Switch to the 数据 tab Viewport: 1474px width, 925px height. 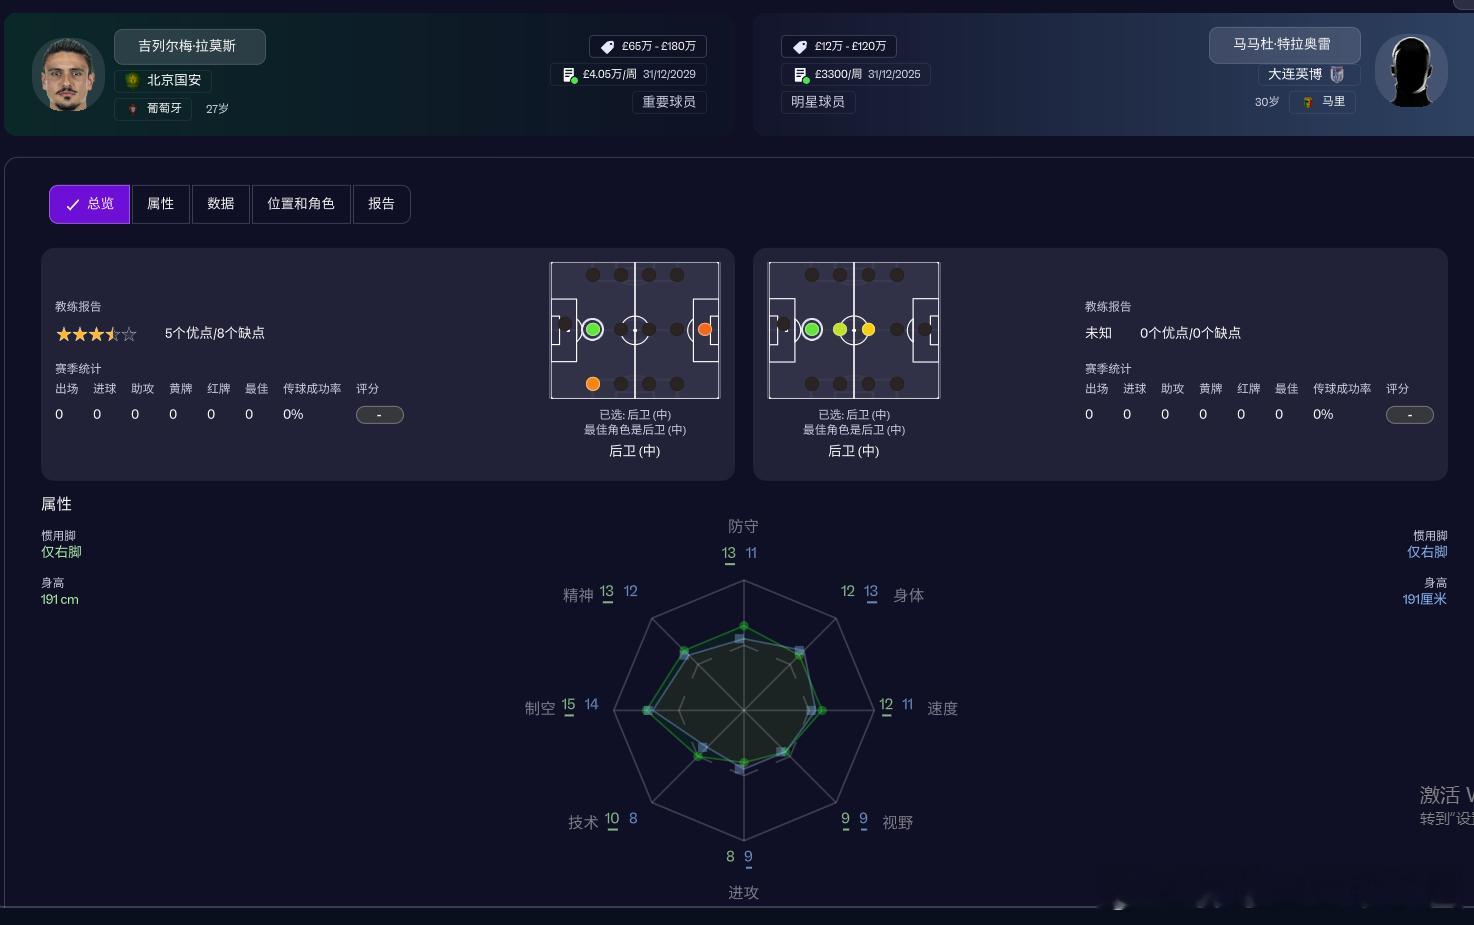[x=221, y=204]
